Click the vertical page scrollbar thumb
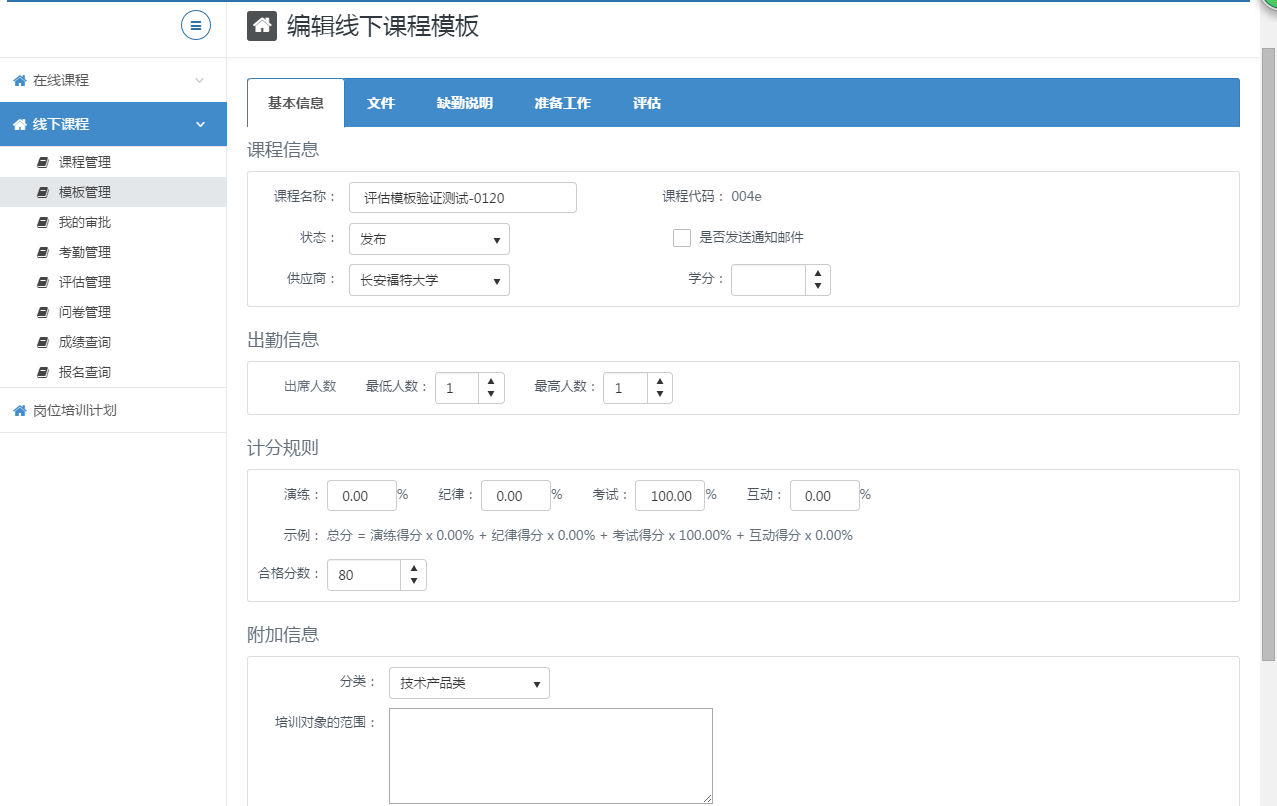This screenshot has width=1277, height=806. 1268,350
